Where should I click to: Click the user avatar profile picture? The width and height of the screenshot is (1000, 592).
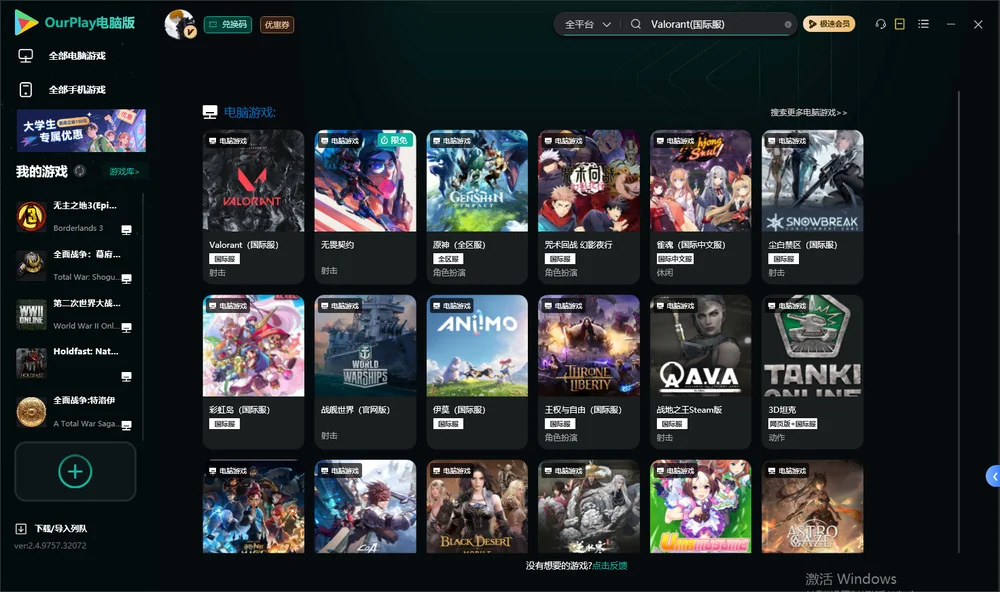(179, 24)
